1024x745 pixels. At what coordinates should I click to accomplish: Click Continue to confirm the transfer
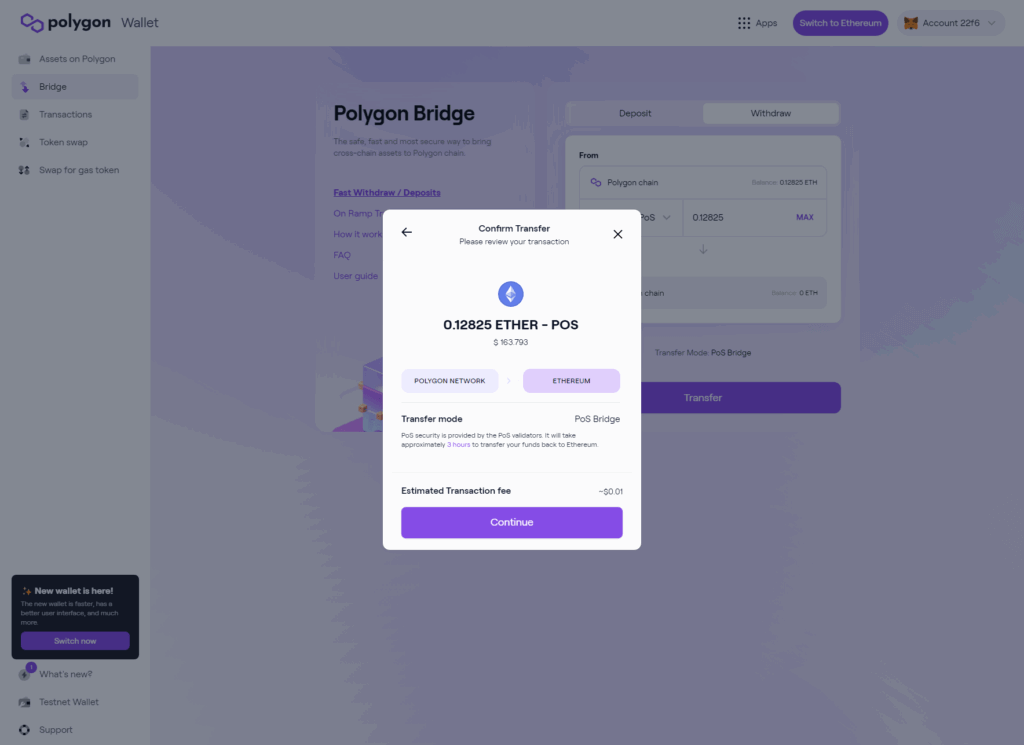tap(511, 522)
